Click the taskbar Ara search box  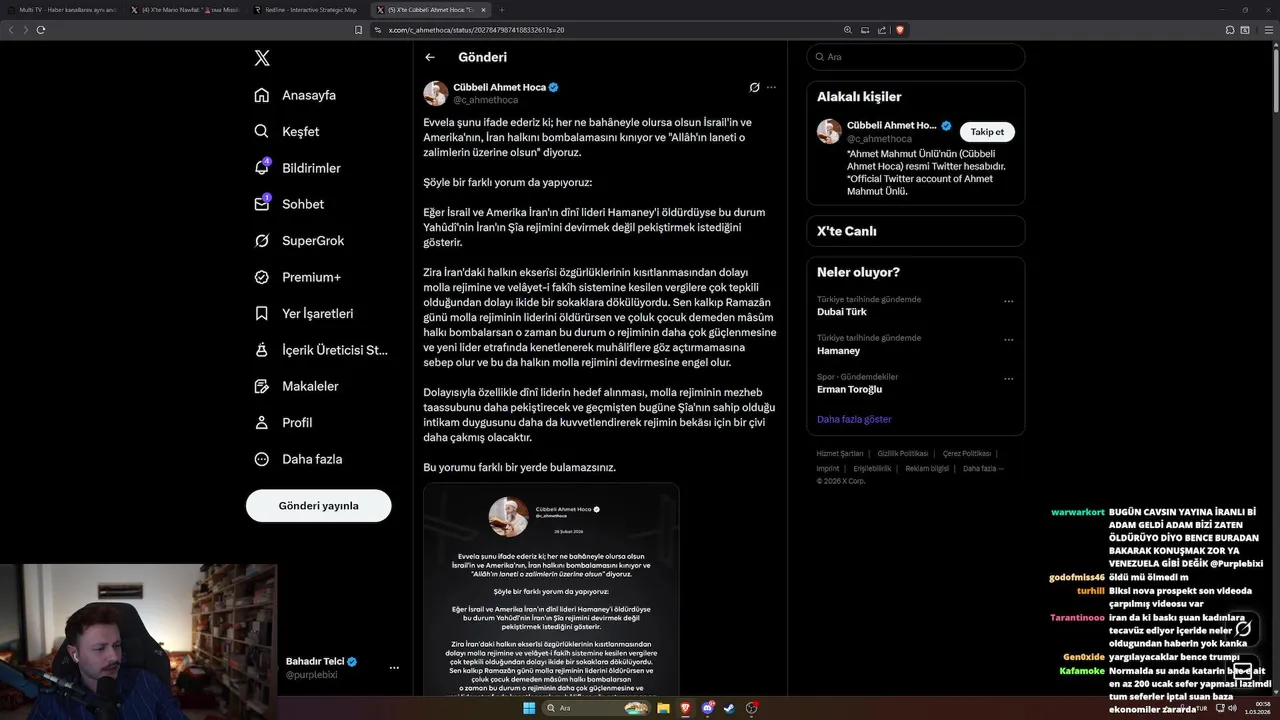[596, 708]
